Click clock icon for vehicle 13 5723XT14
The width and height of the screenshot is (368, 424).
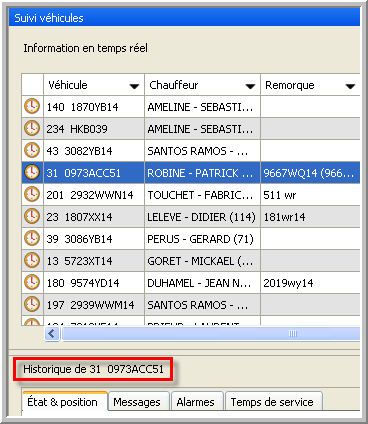point(32,260)
